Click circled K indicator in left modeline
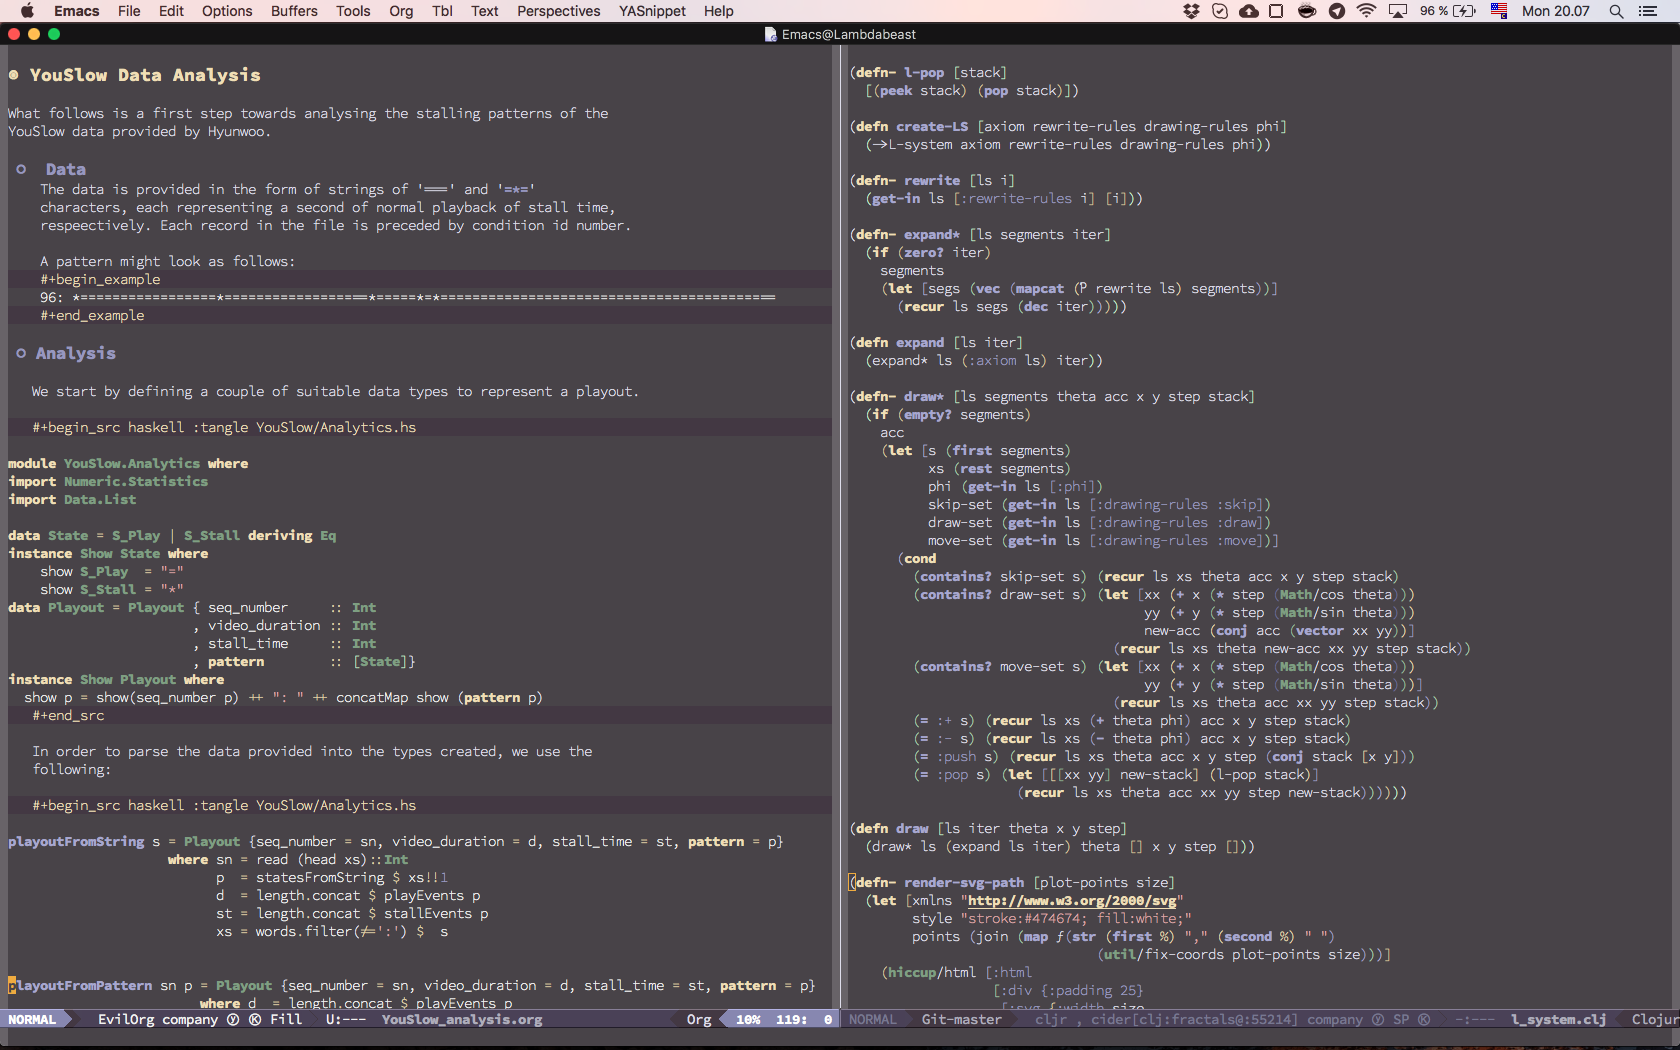This screenshot has height=1050, width=1680. point(255,1020)
